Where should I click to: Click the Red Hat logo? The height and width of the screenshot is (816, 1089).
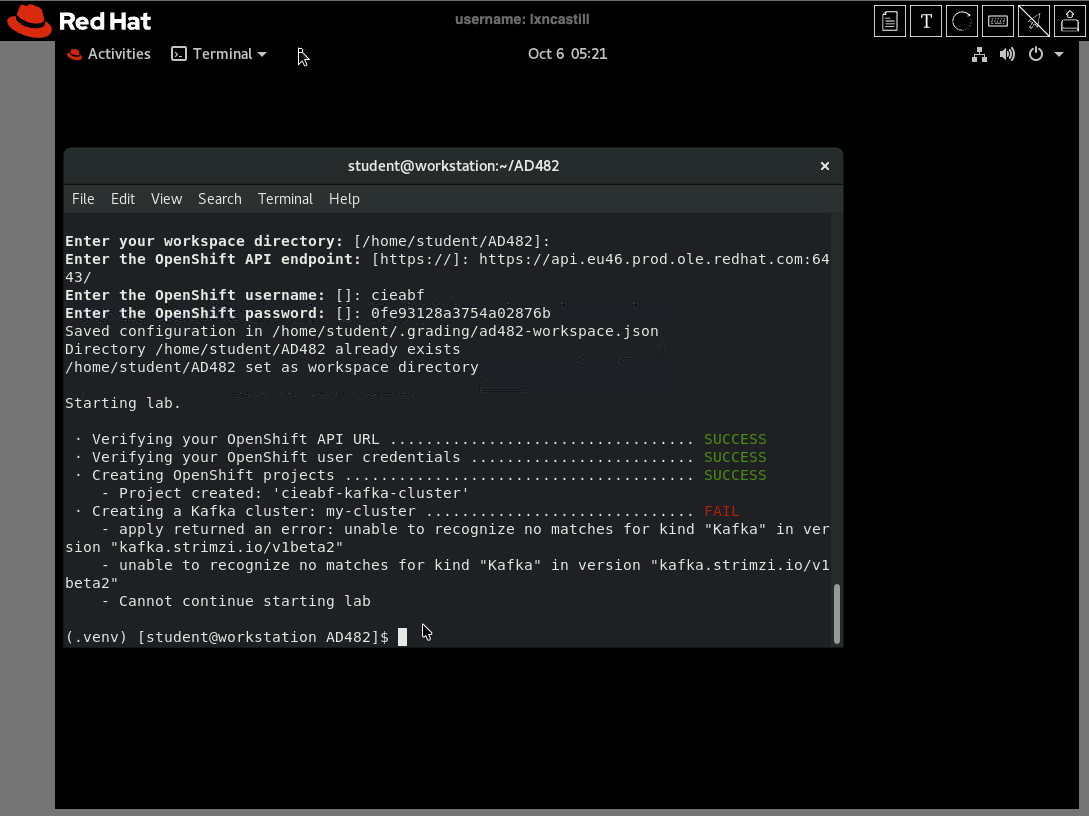coord(79,21)
